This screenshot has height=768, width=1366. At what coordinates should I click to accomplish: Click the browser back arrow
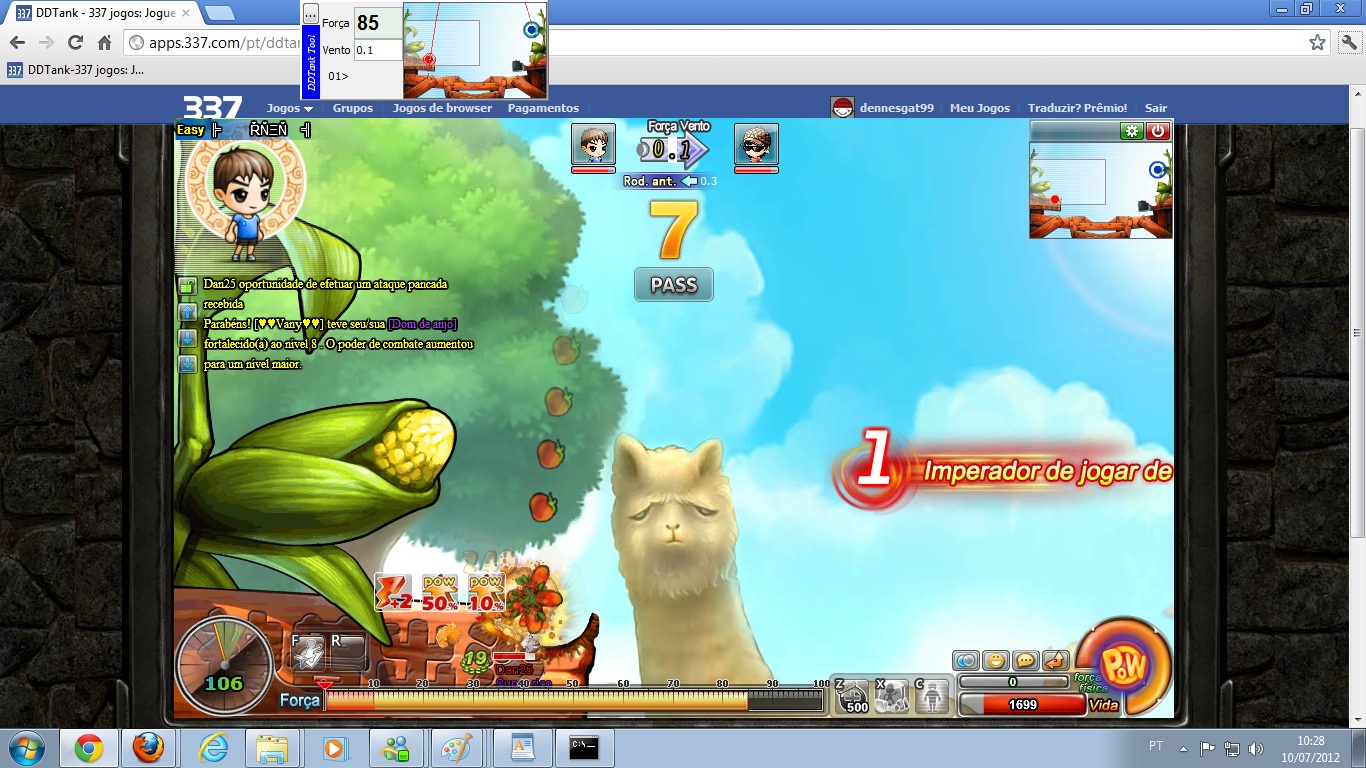(x=17, y=43)
